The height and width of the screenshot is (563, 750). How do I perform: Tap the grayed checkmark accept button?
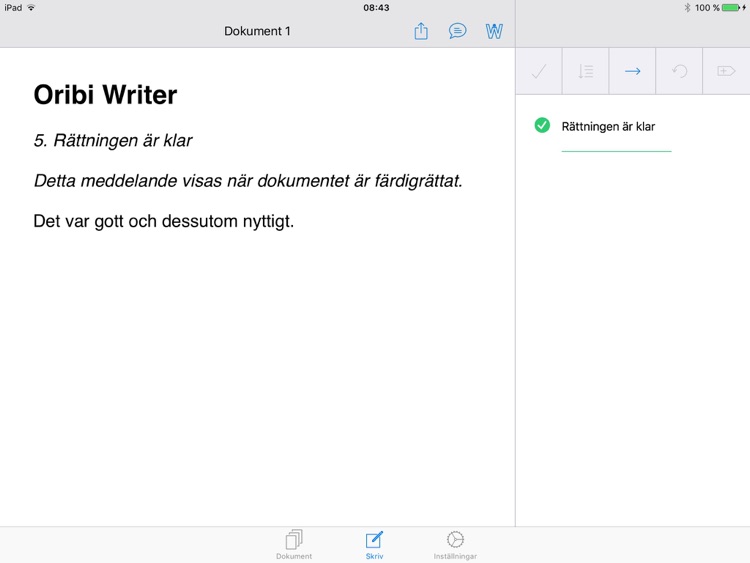[539, 71]
